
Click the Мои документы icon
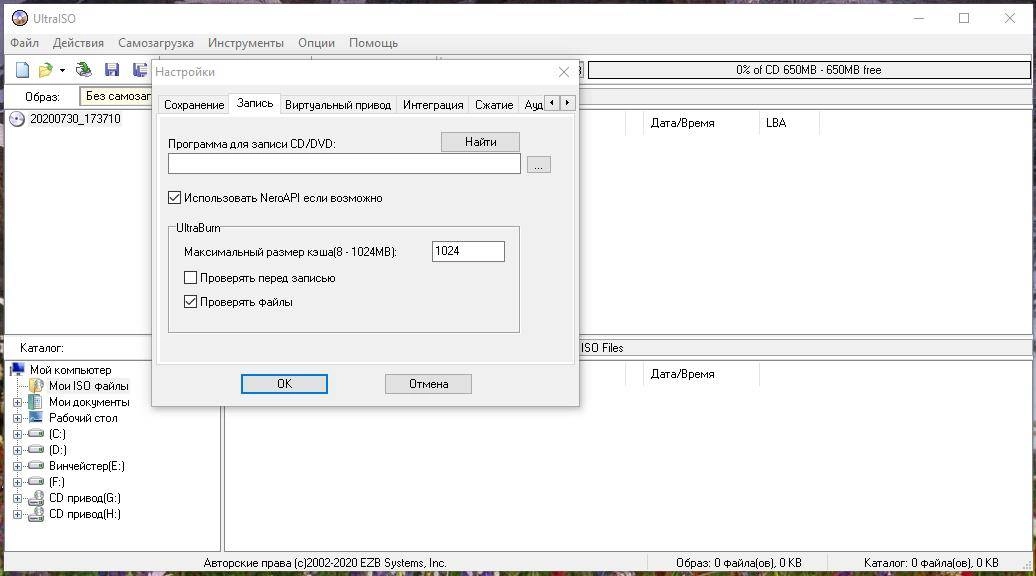(x=36, y=402)
